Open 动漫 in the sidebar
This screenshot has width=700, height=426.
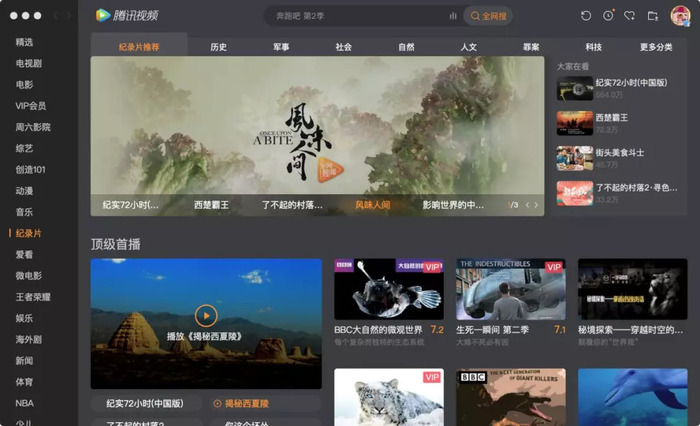(24, 191)
